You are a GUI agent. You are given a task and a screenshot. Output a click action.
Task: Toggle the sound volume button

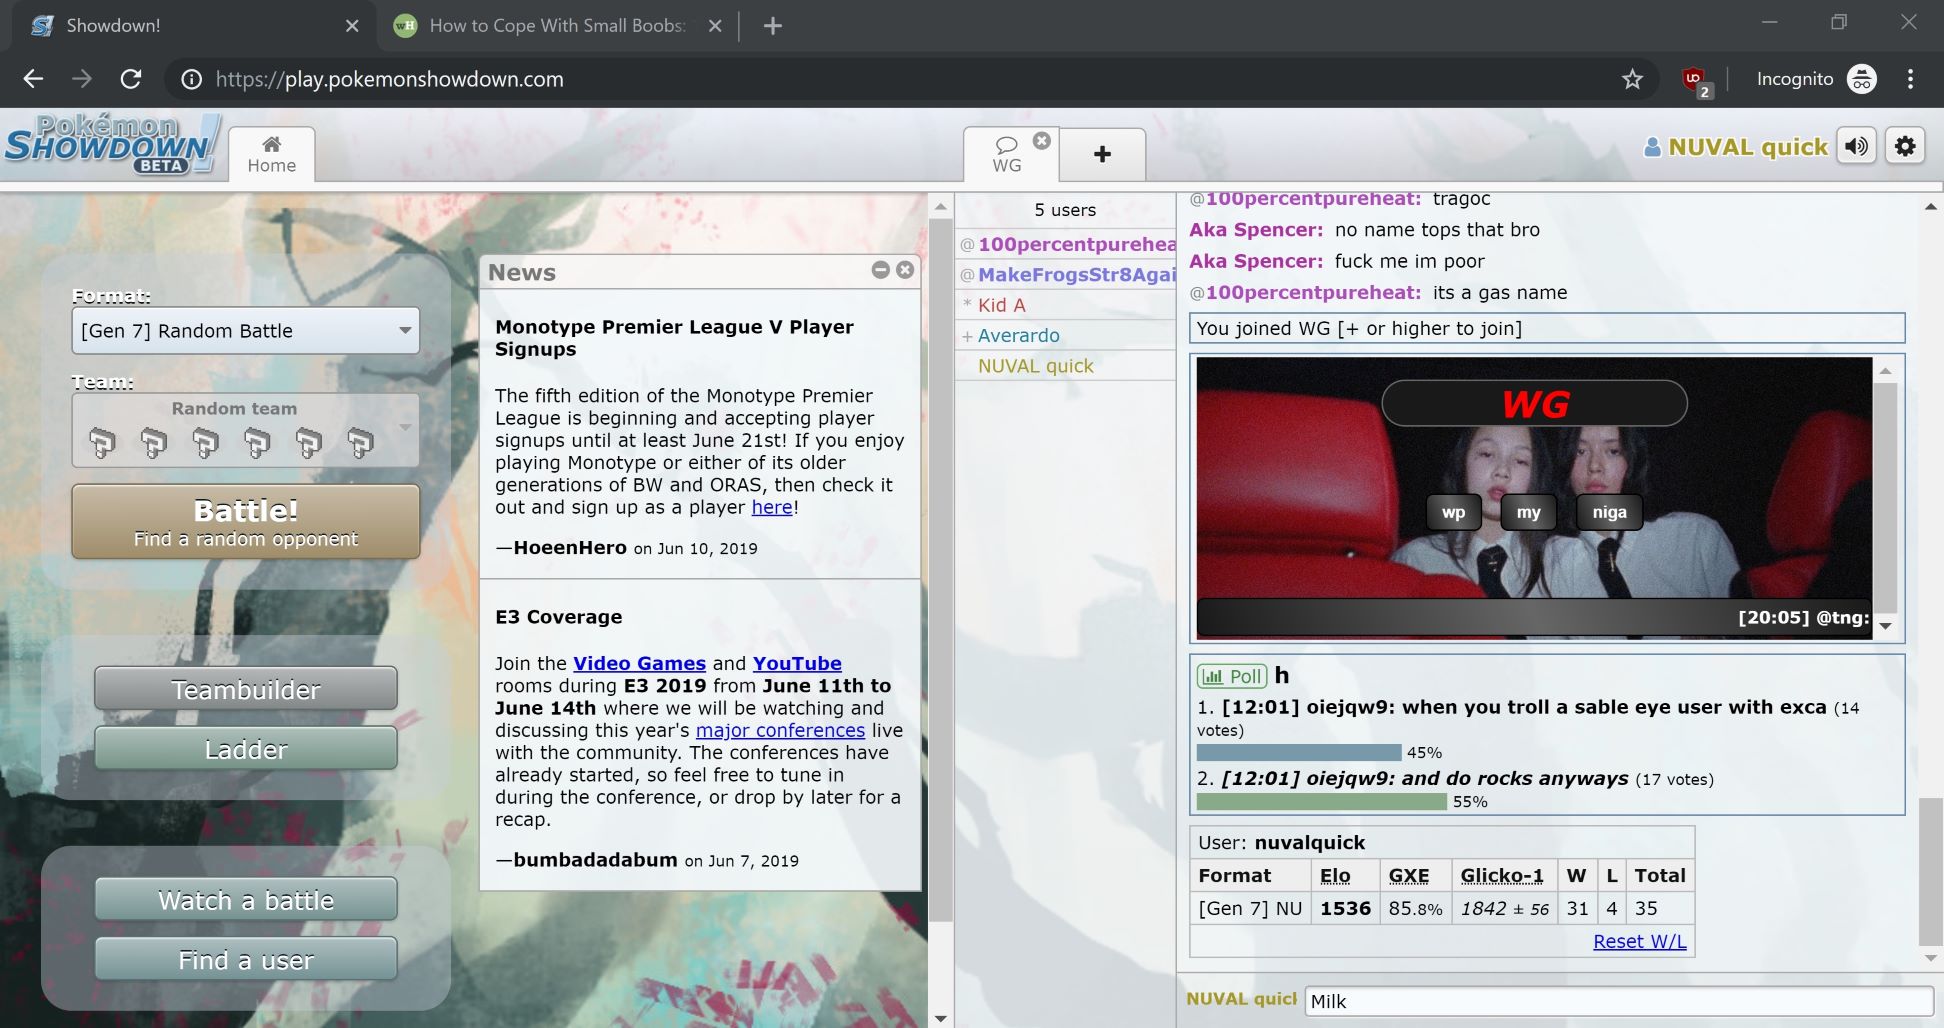1857,146
